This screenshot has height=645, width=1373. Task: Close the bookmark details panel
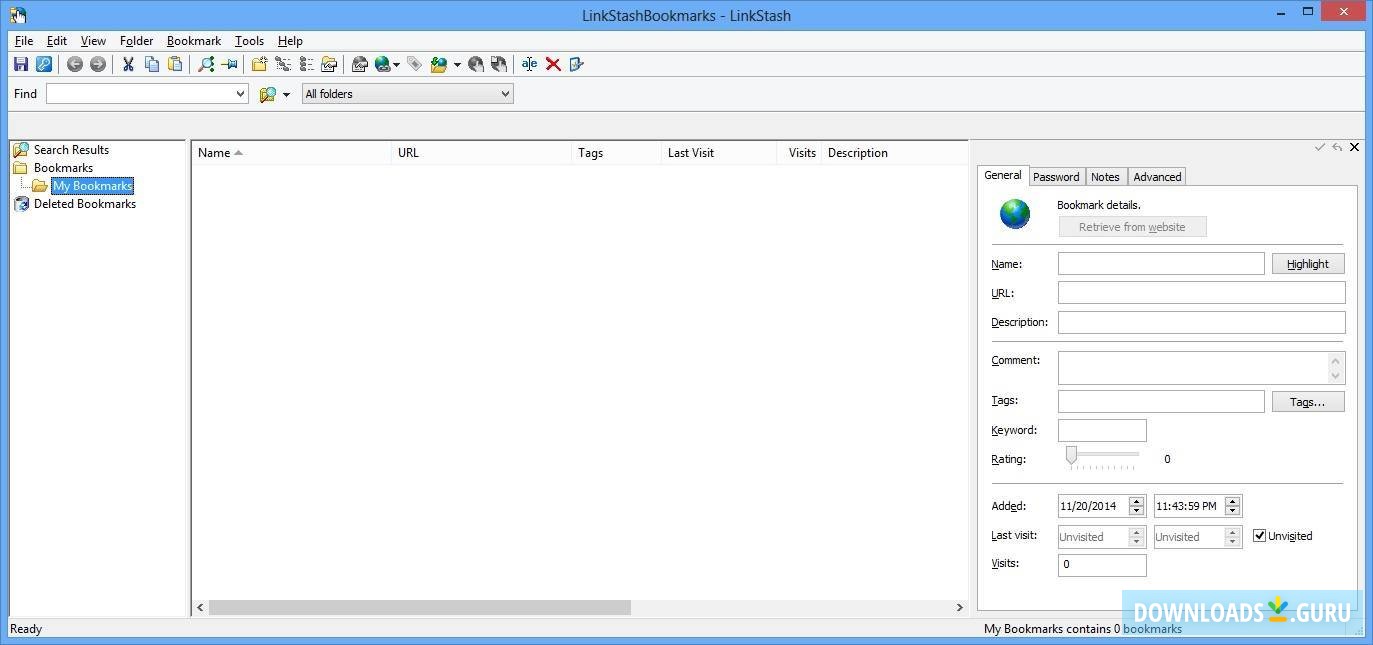click(1355, 147)
